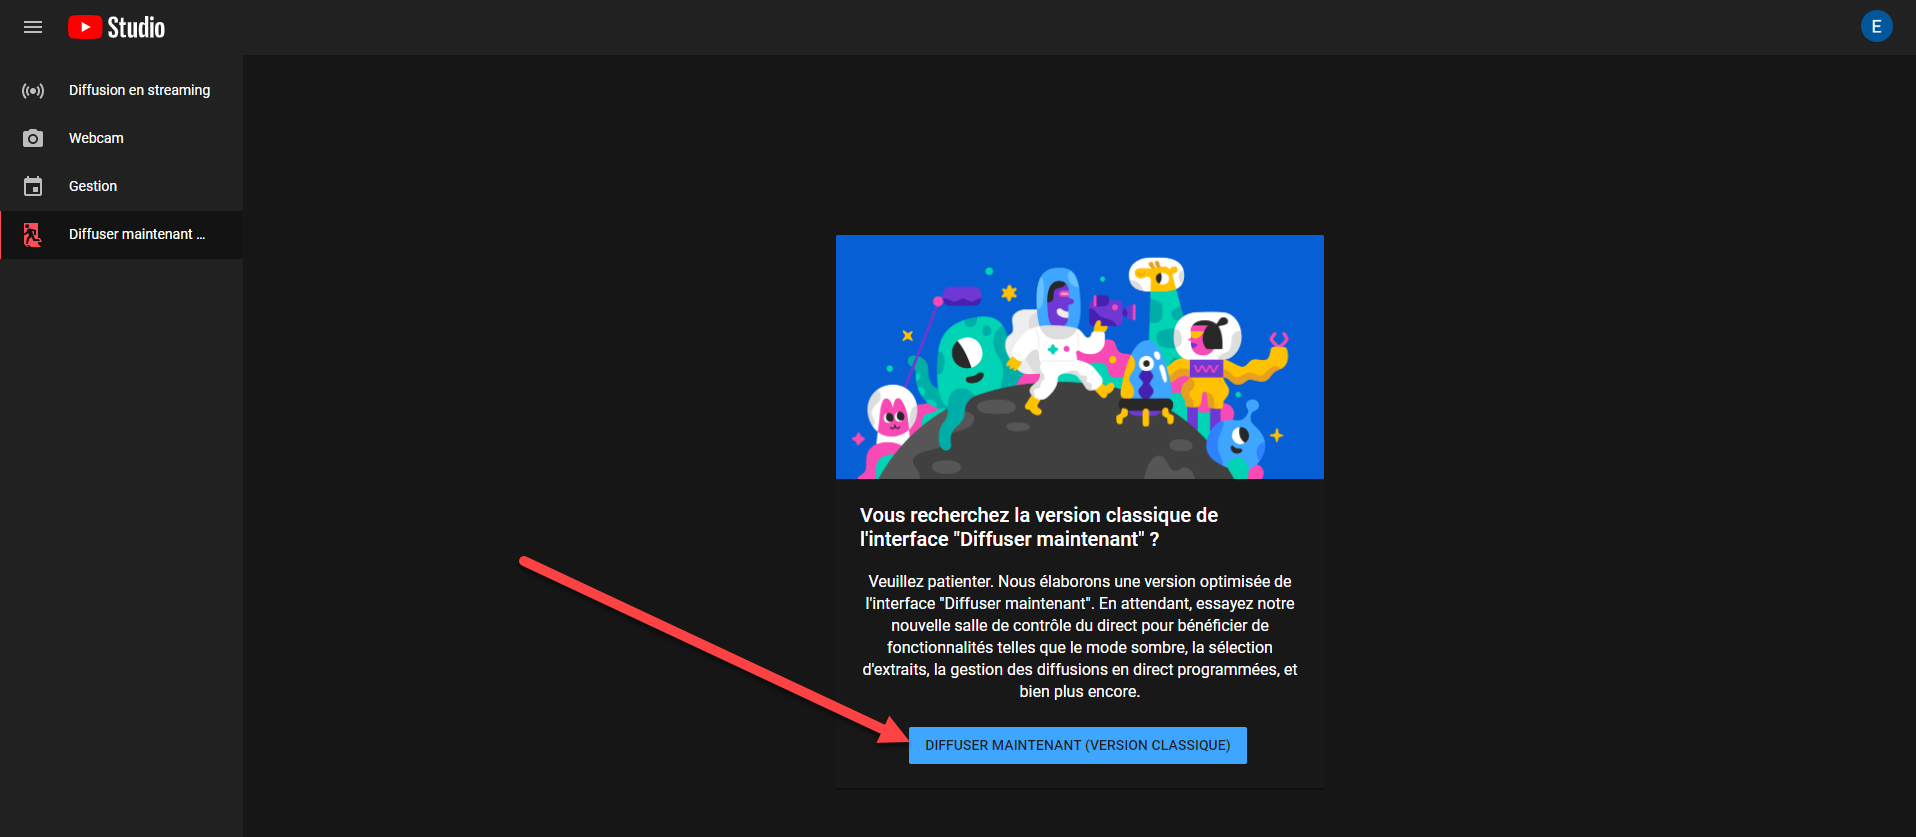Click the streaming broadcast icon in sidebar
Viewport: 1916px width, 837px height.
click(33, 90)
